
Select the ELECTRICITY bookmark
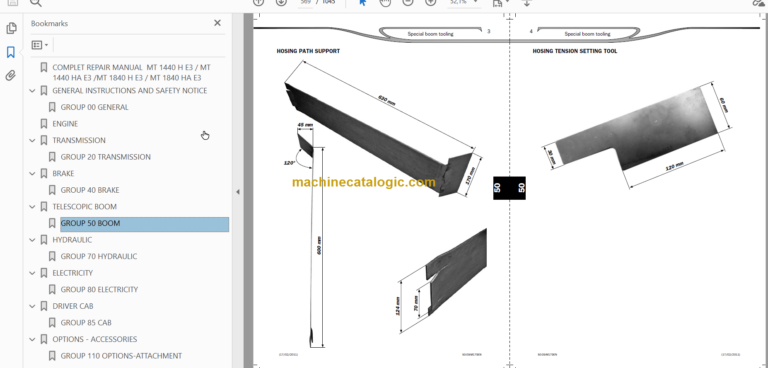click(72, 273)
